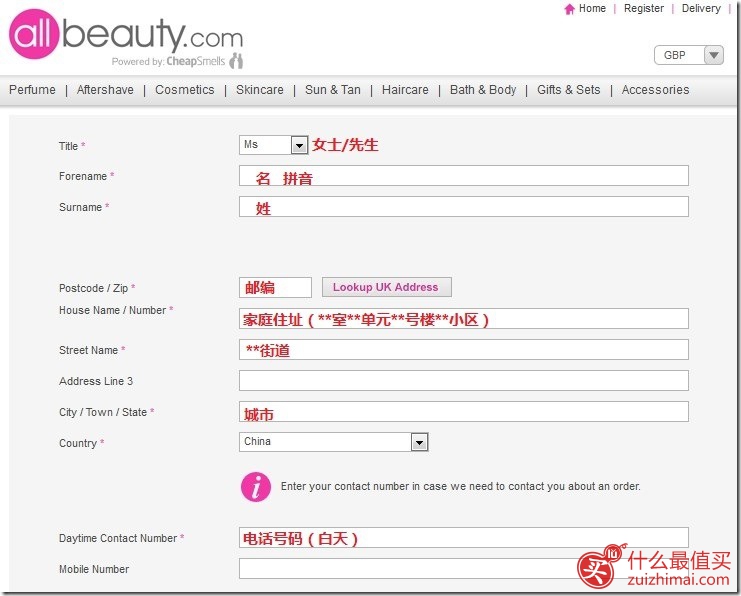Click the 'Powered by: CheapSmells' text
The height and width of the screenshot is (596, 741).
coord(168,61)
